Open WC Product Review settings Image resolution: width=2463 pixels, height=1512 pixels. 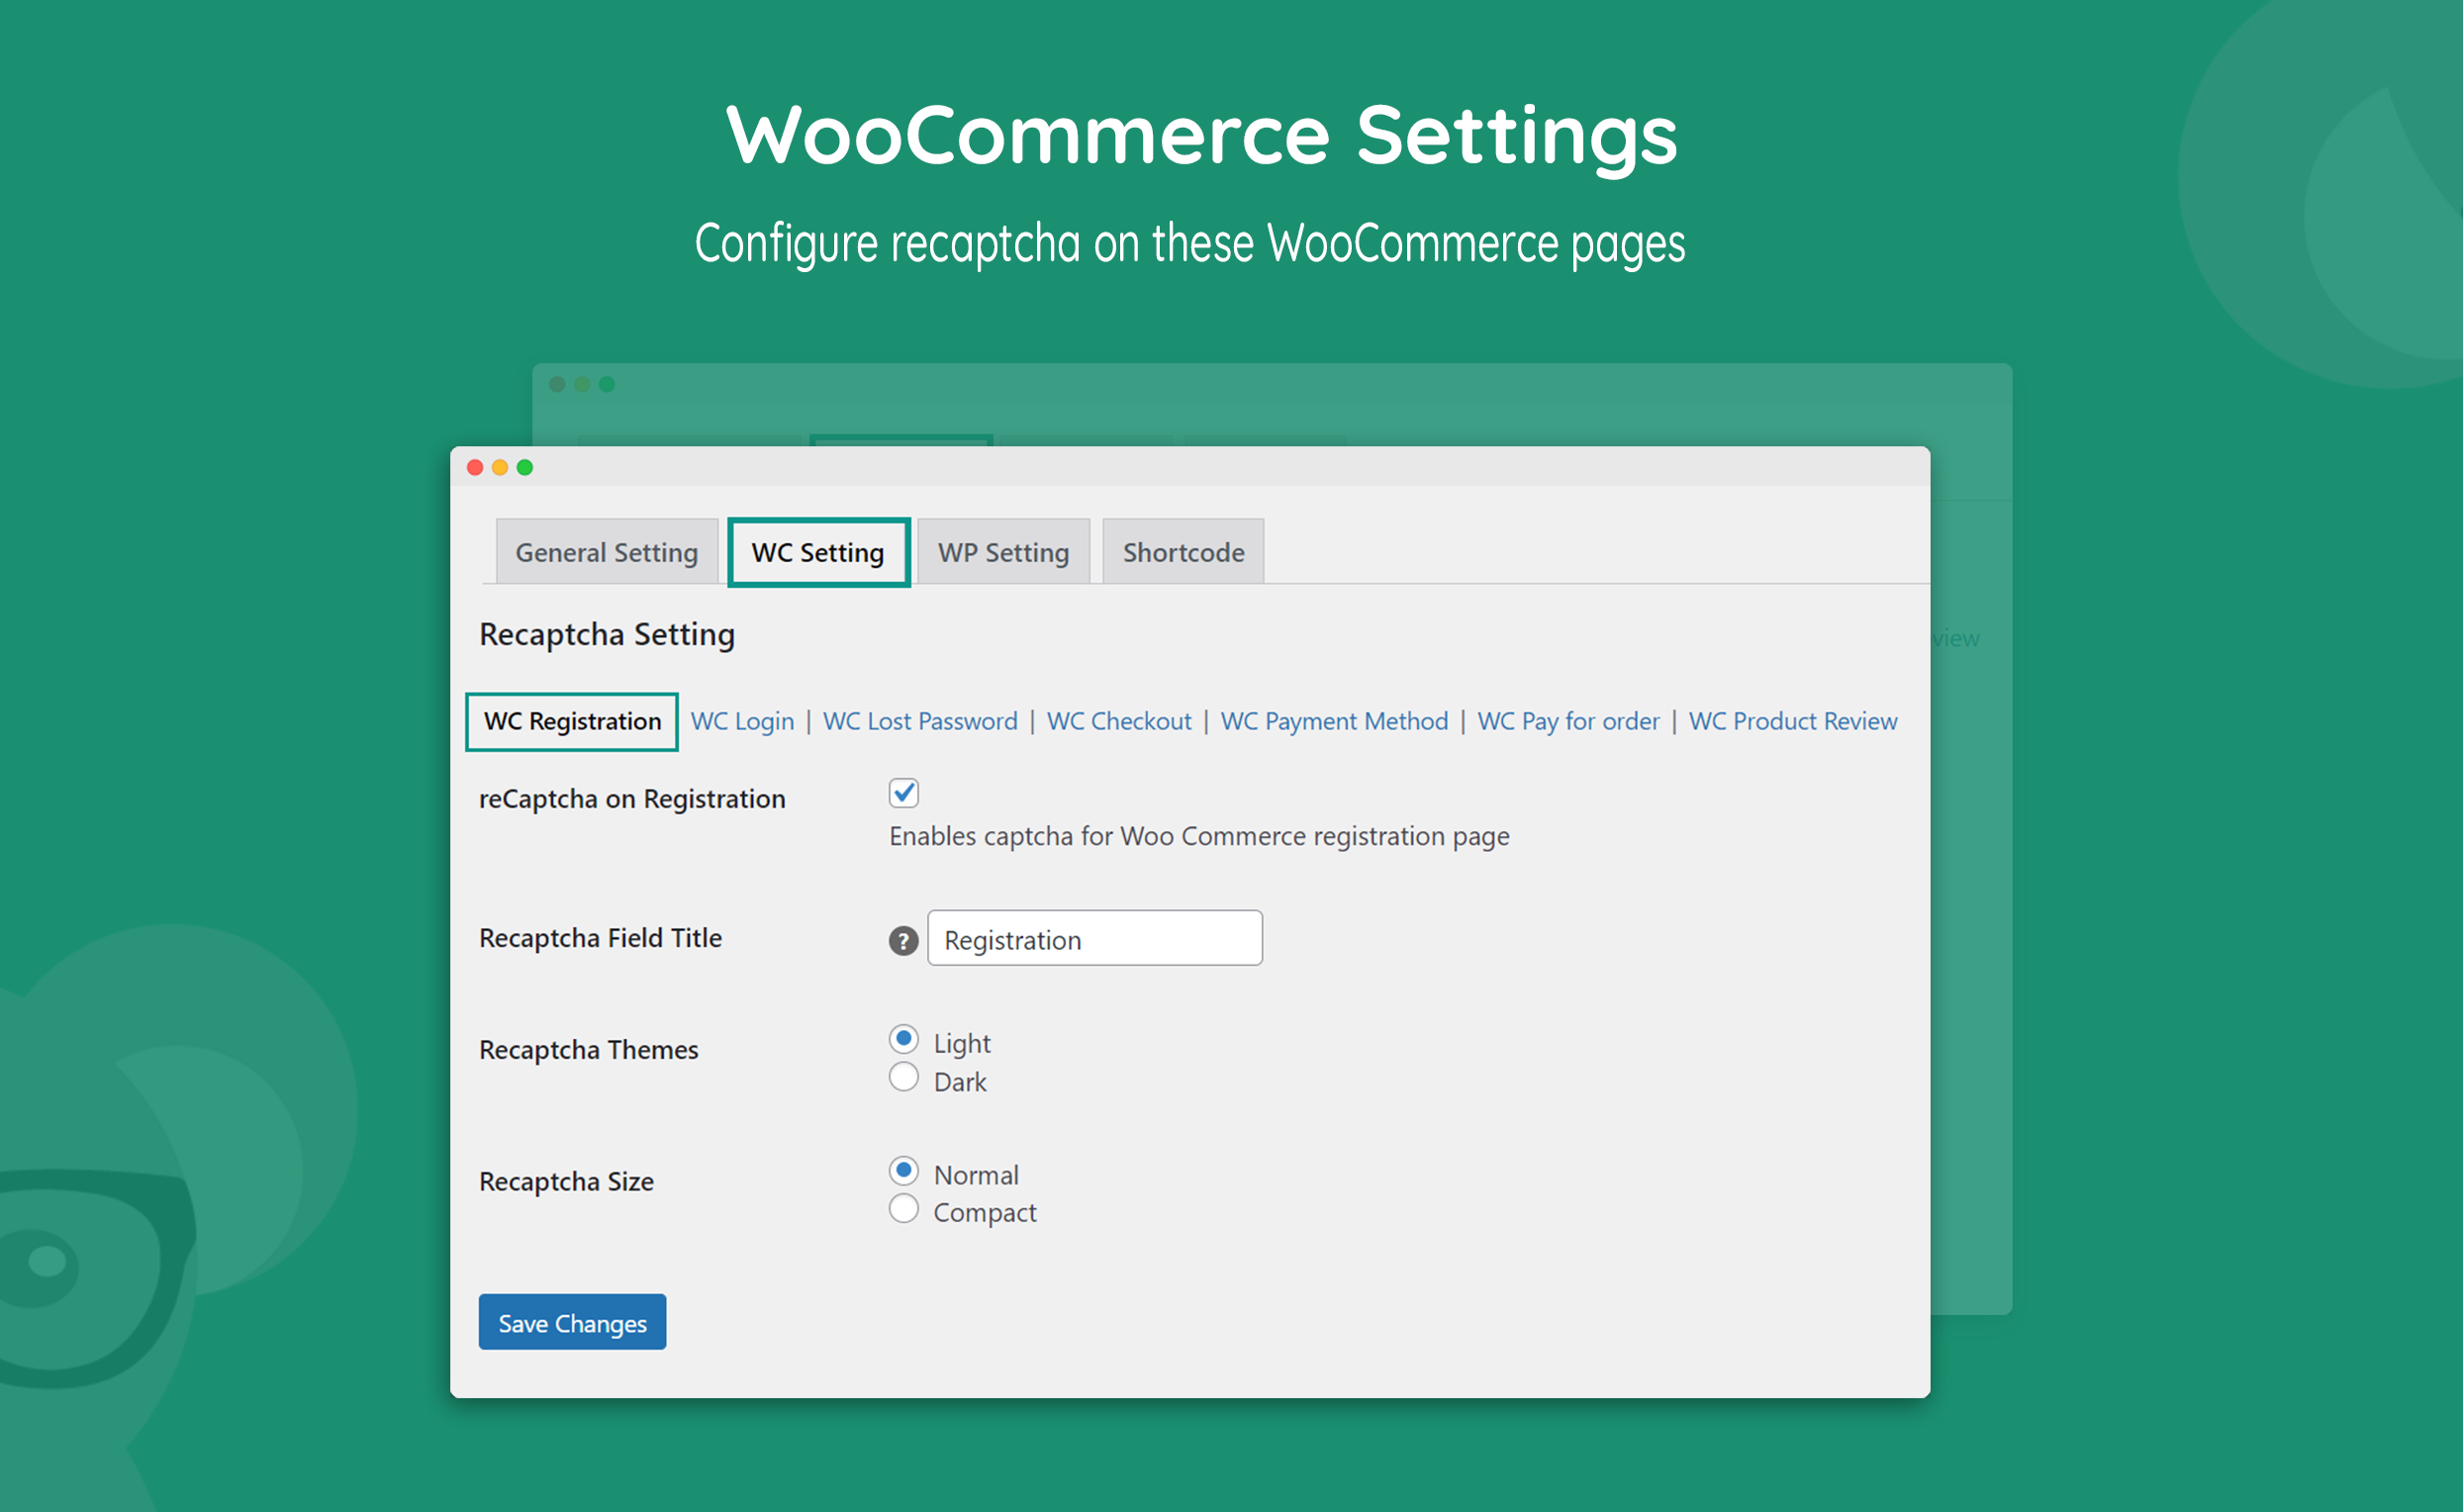tap(1792, 721)
